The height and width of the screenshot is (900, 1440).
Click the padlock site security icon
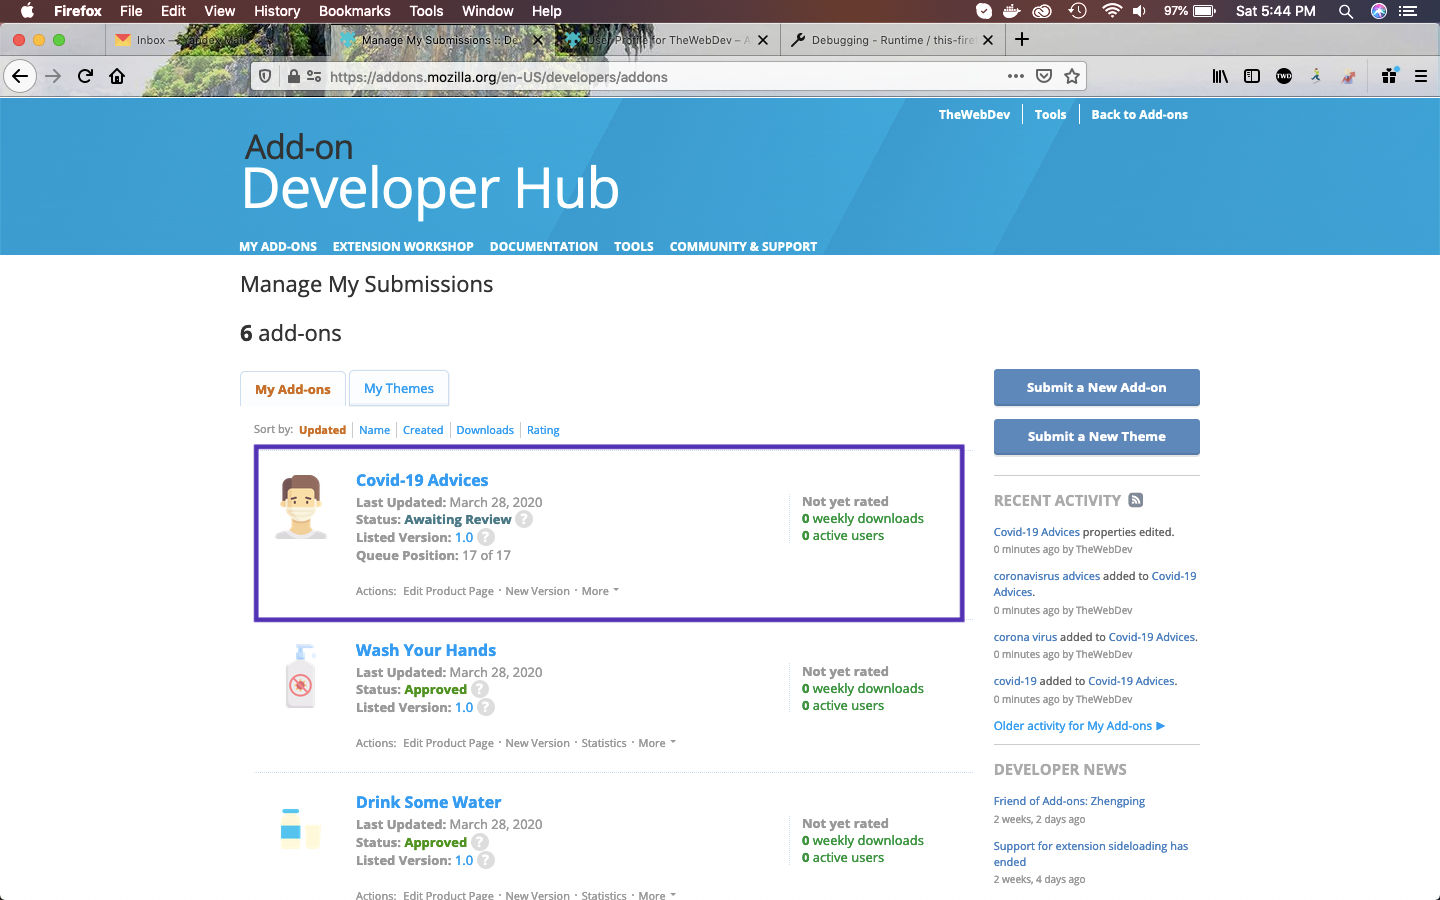[x=293, y=76]
